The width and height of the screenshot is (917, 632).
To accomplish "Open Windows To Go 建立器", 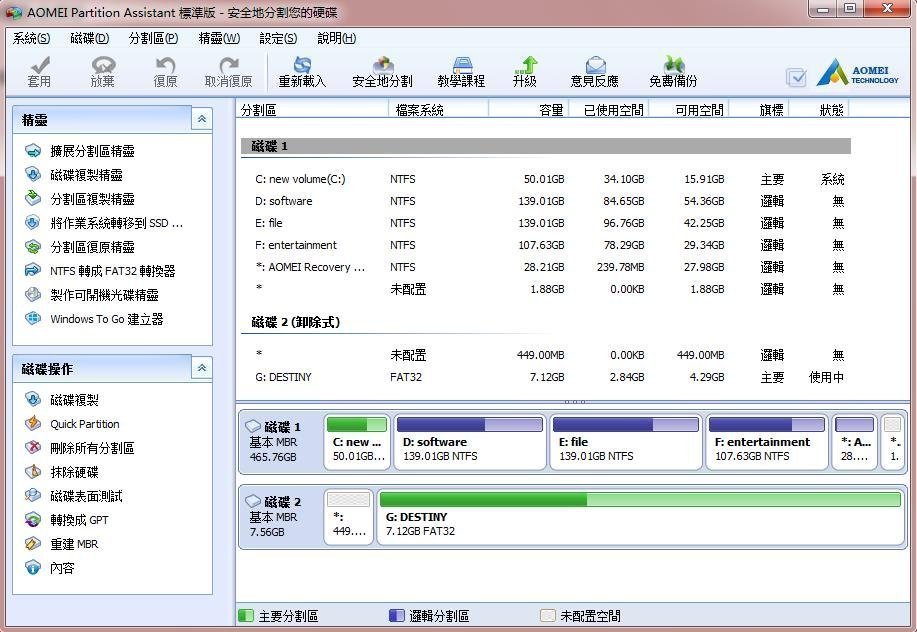I will (94, 319).
